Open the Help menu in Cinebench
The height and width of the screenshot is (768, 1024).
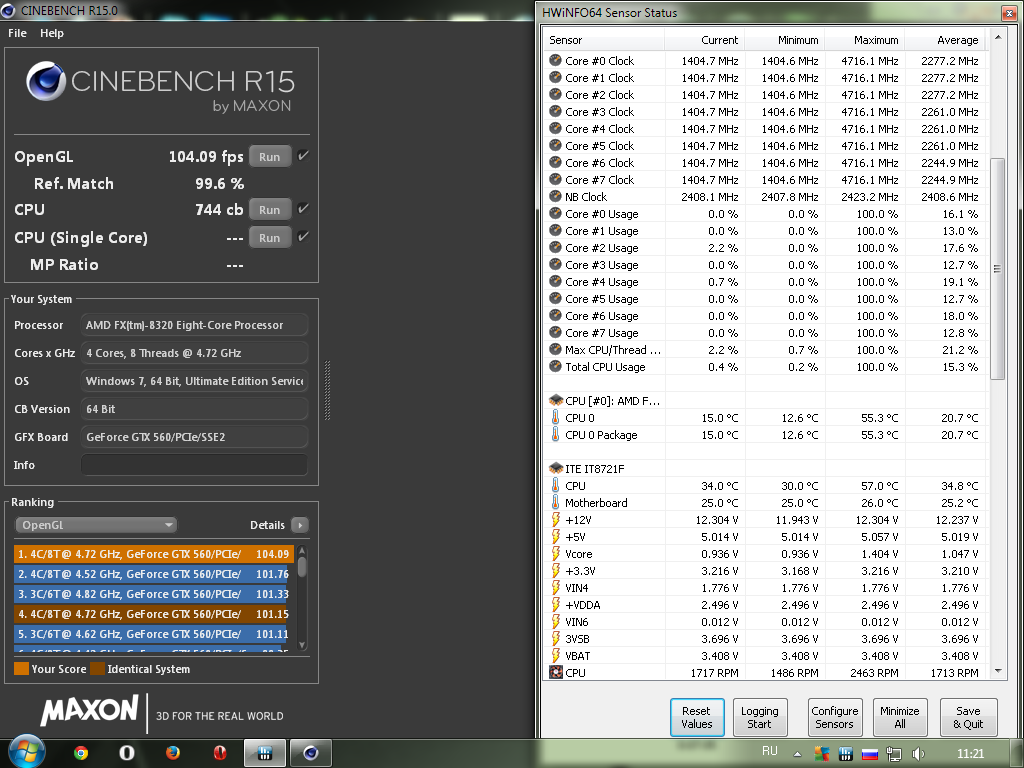tap(52, 33)
